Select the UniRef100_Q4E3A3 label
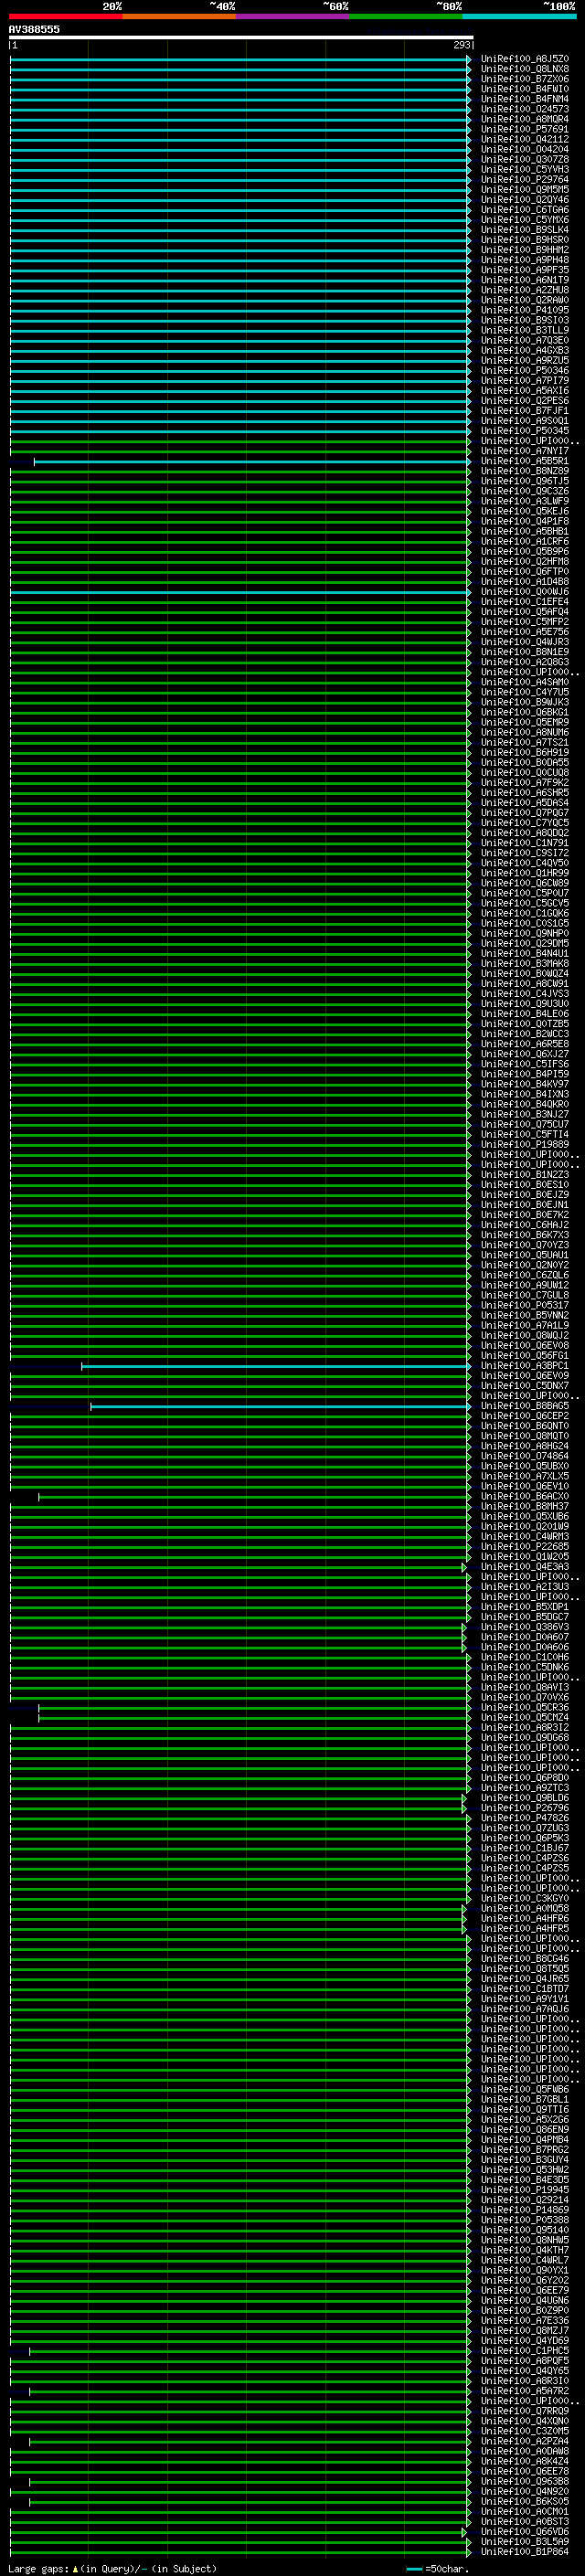The image size is (585, 2576). [524, 1567]
